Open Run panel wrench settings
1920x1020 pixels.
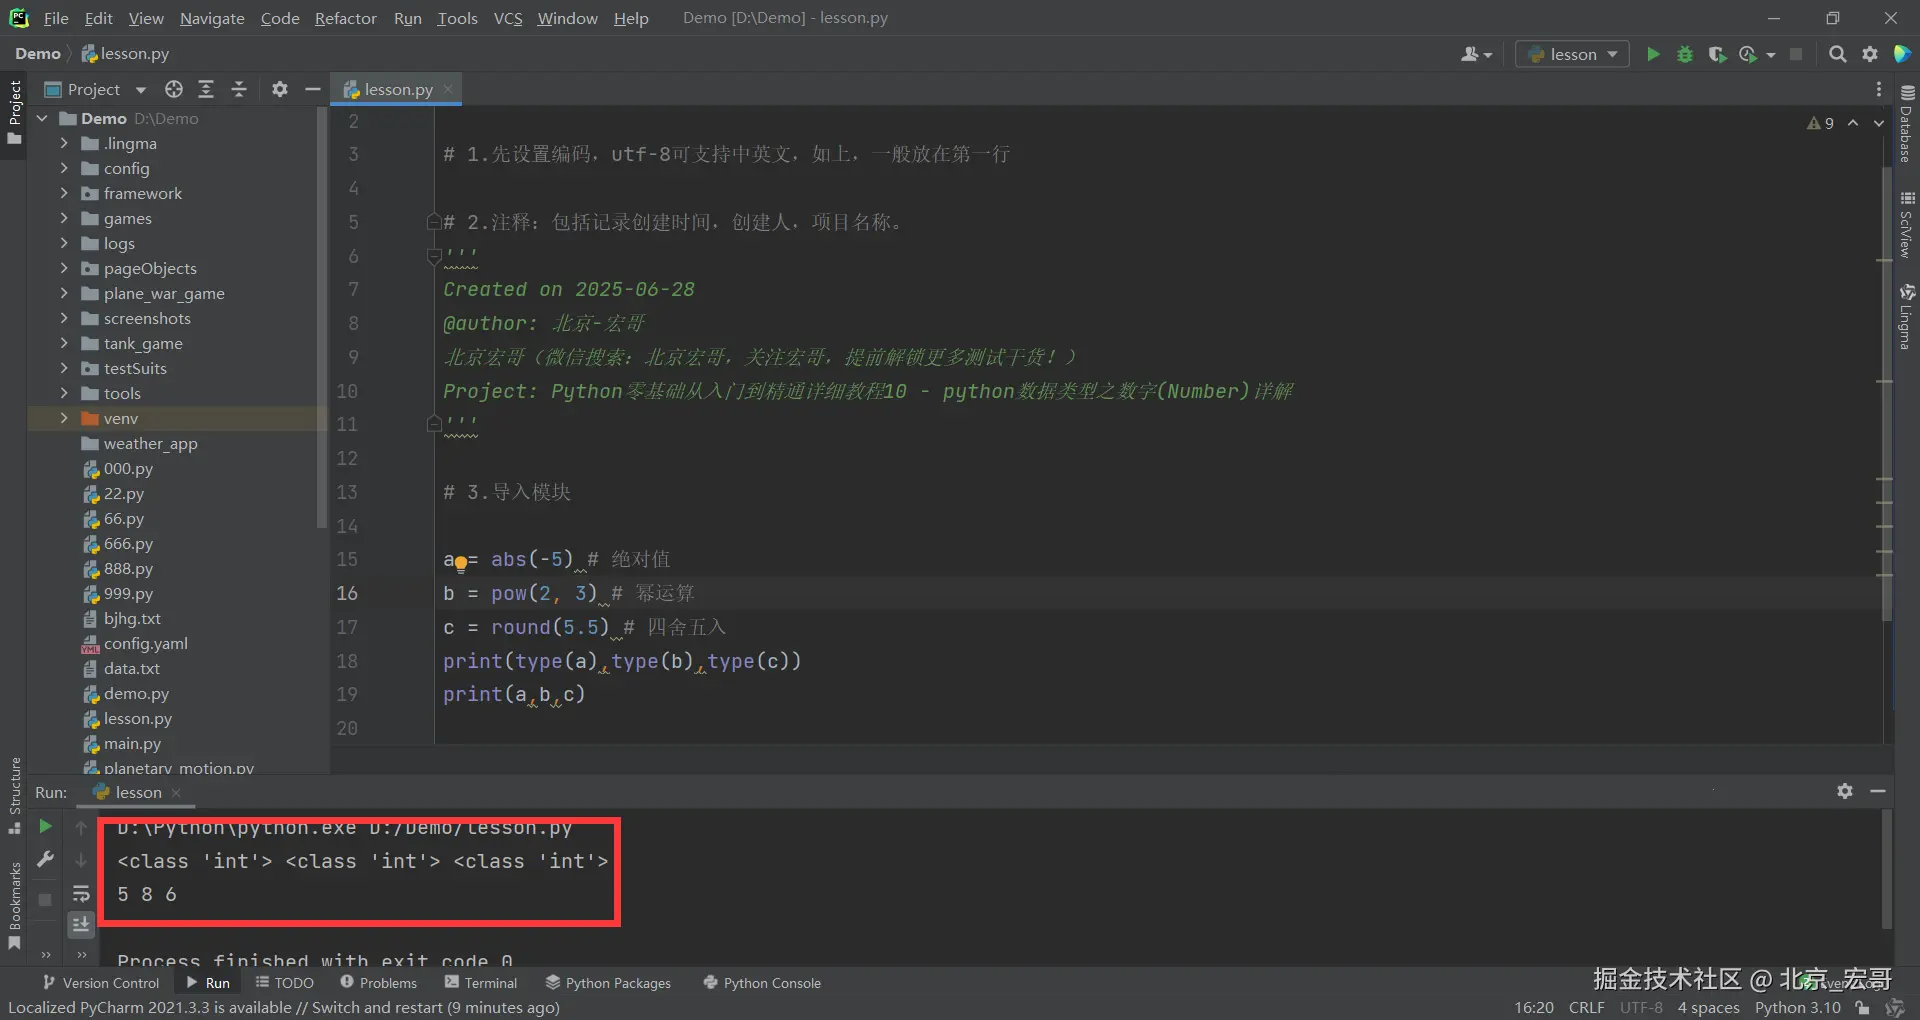pyautogui.click(x=45, y=859)
